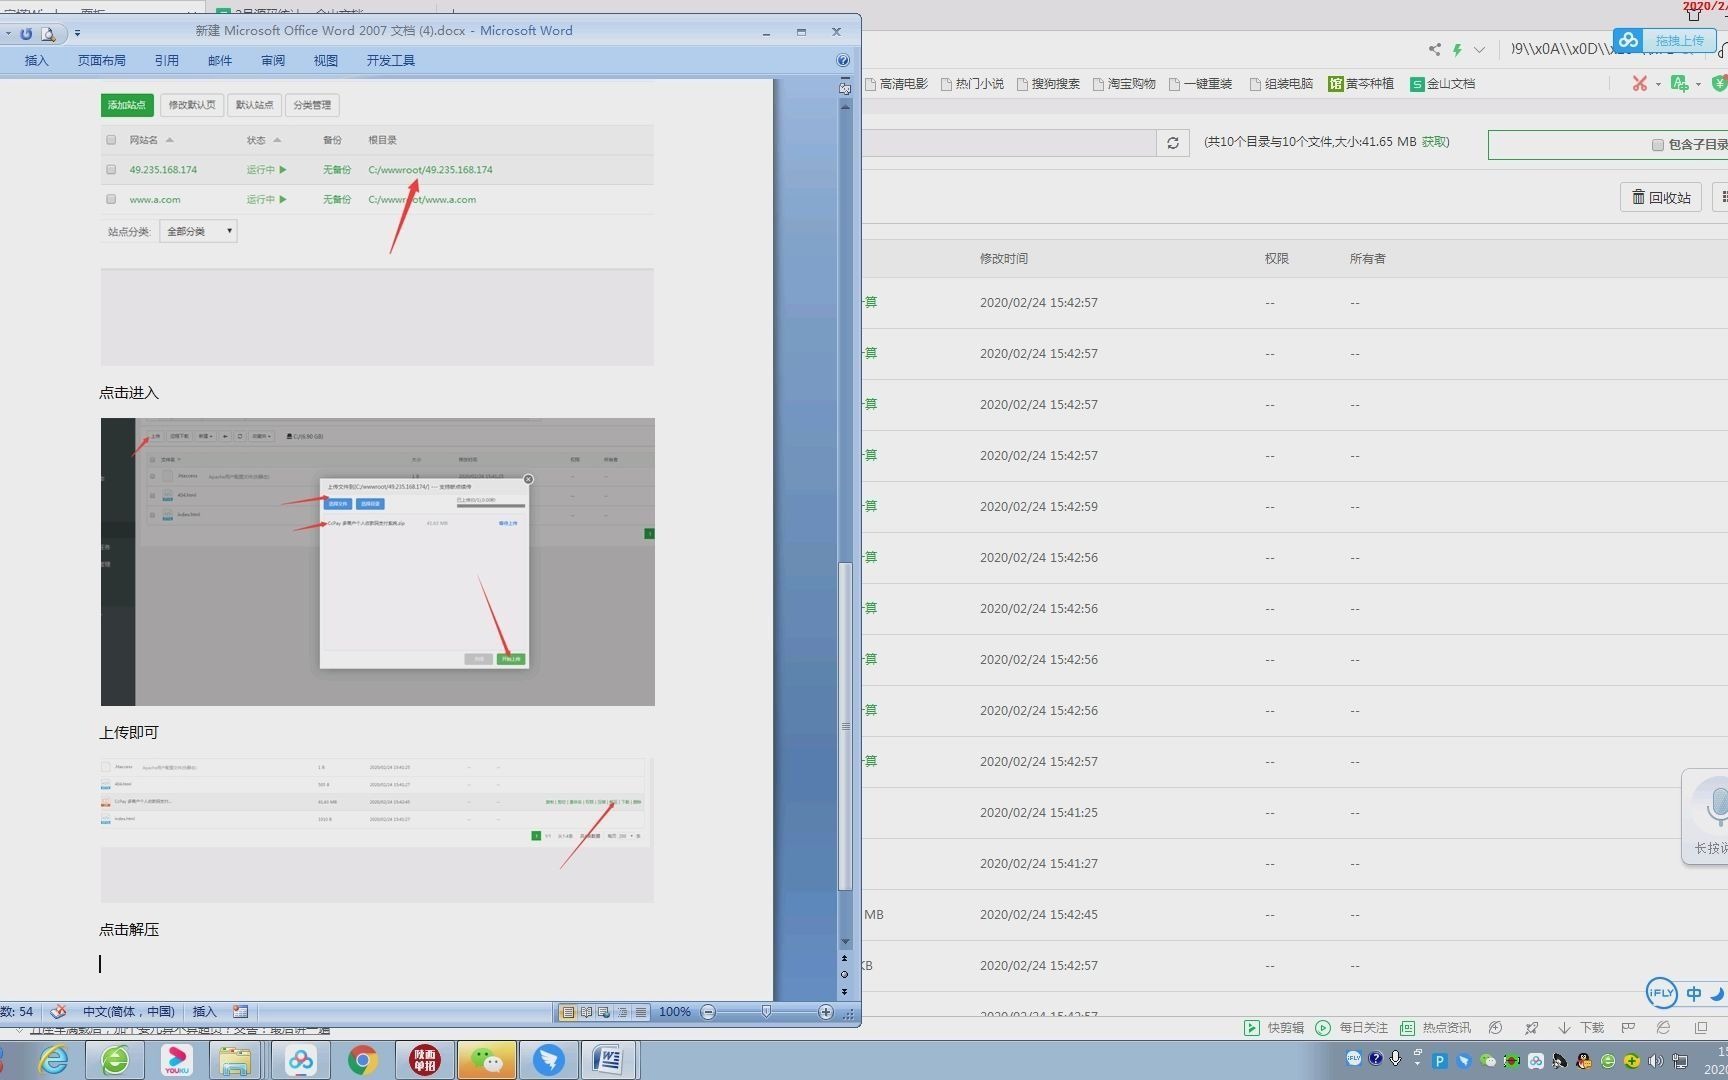The width and height of the screenshot is (1728, 1080).
Task: Switch to Web Layout view
Action: [604, 1012]
